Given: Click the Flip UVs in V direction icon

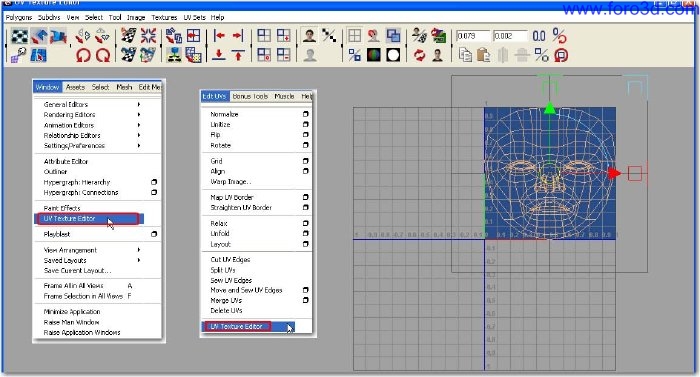Looking at the screenshot, I should click(x=102, y=36).
